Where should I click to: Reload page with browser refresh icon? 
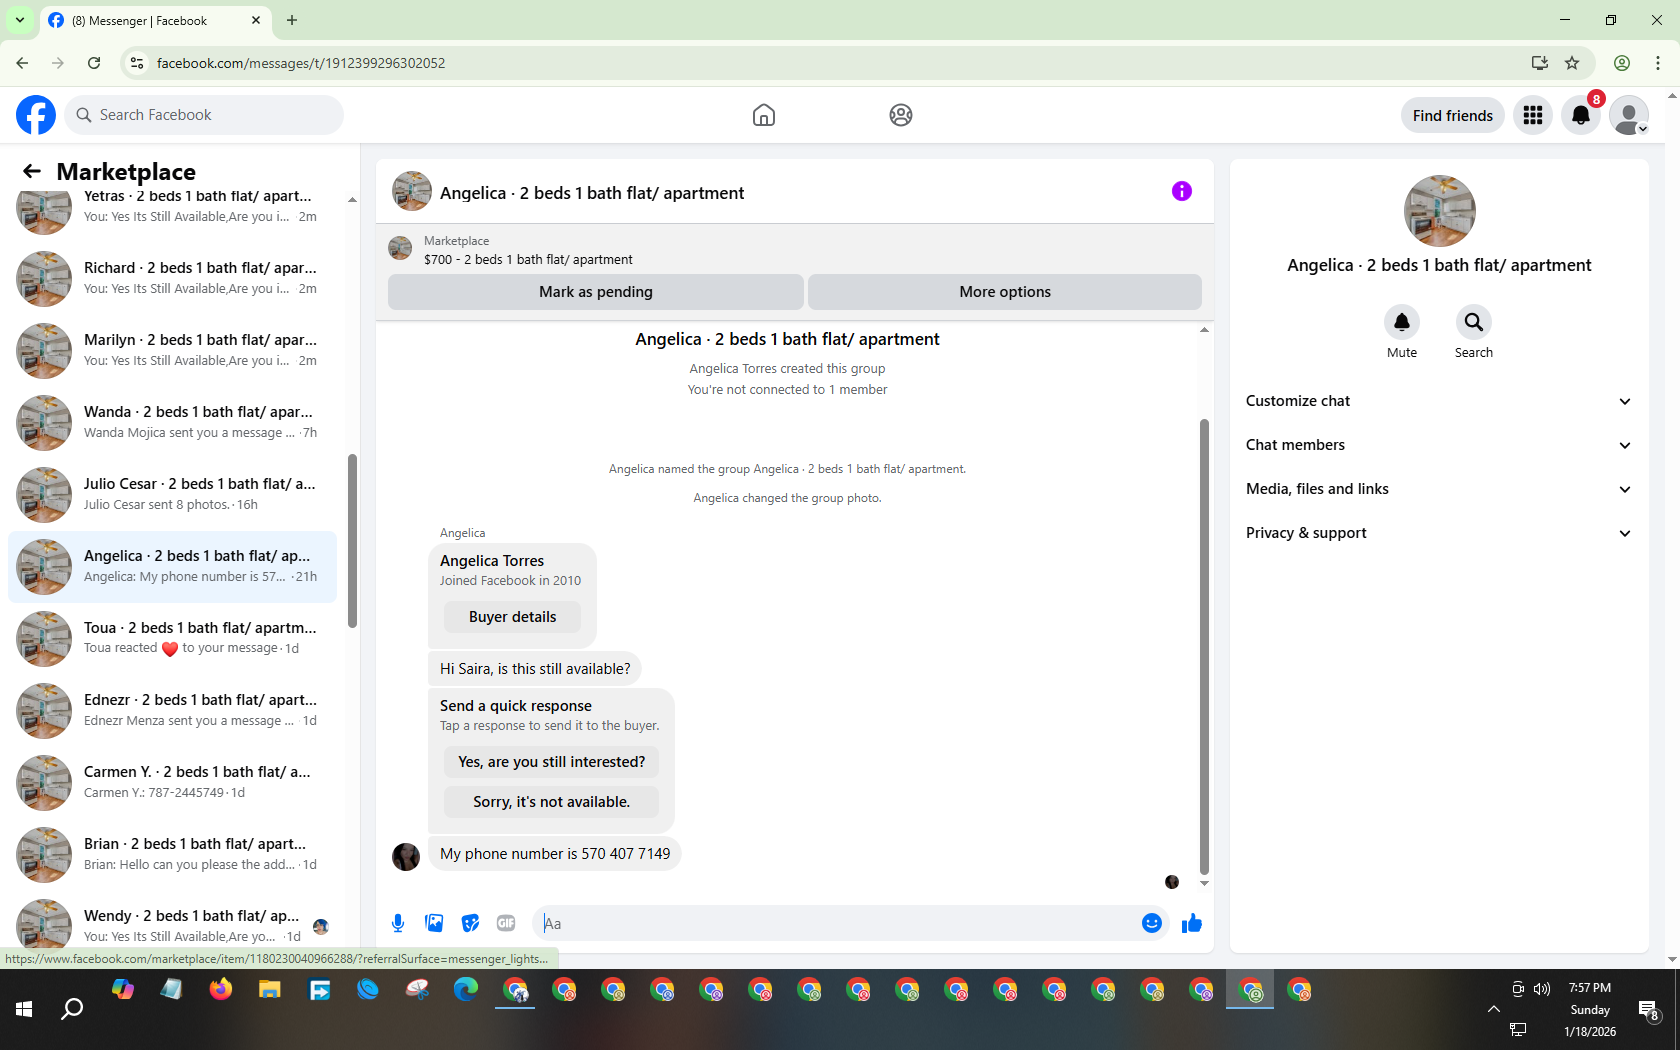point(94,63)
